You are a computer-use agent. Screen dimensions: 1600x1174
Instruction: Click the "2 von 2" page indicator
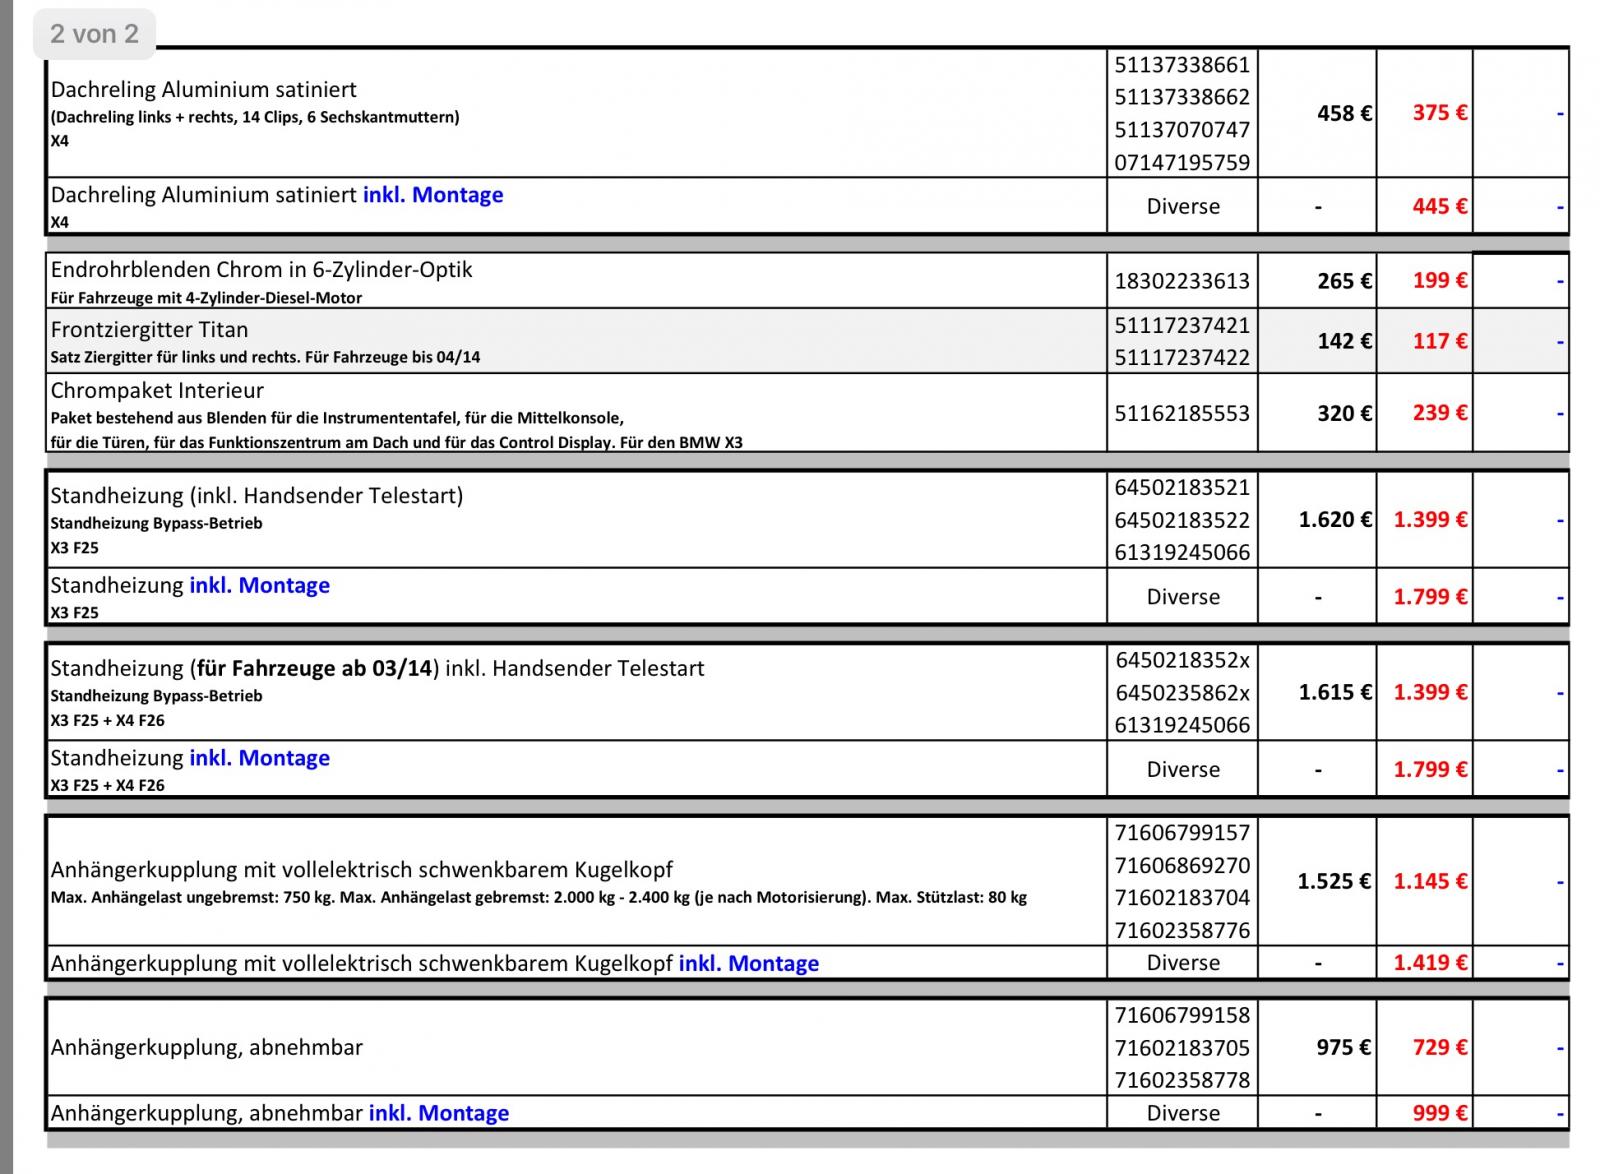94,33
